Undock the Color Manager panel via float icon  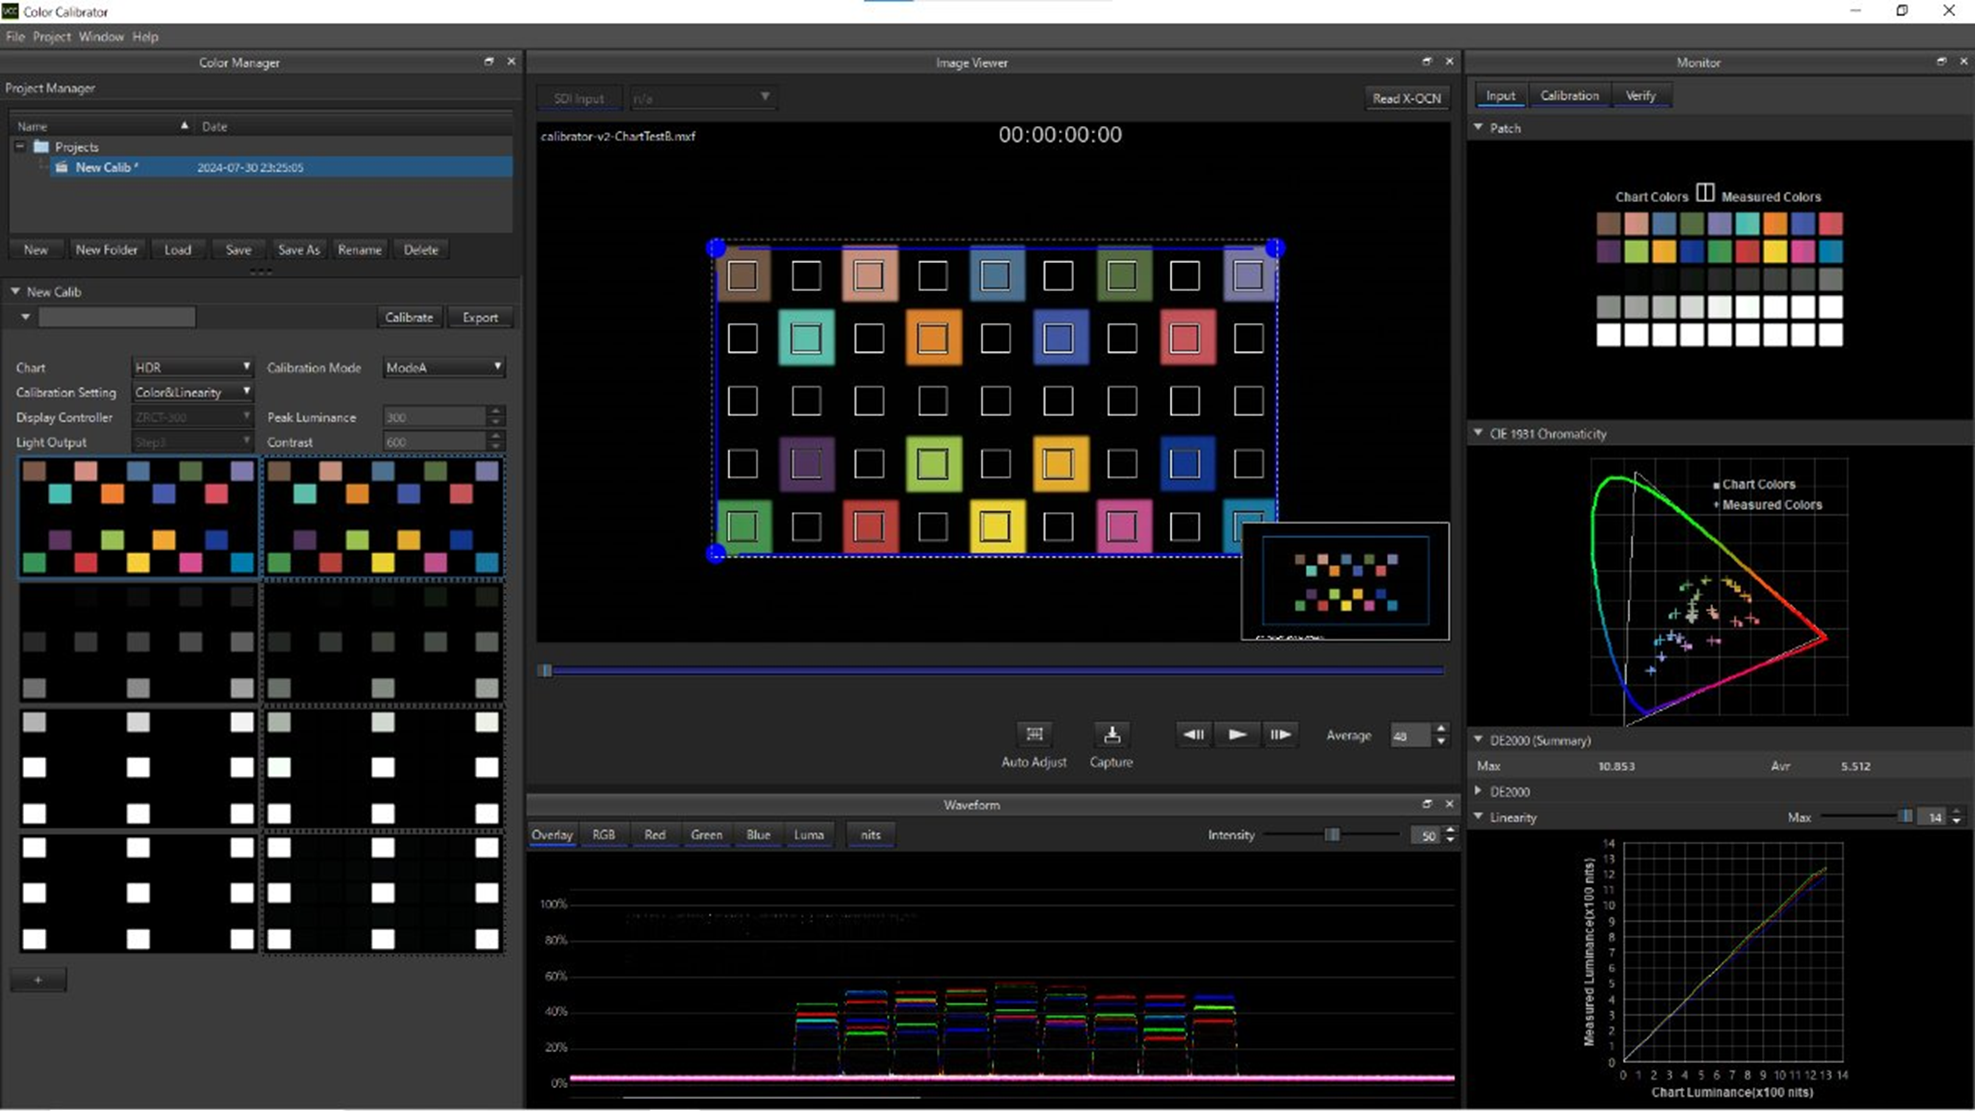tap(489, 61)
